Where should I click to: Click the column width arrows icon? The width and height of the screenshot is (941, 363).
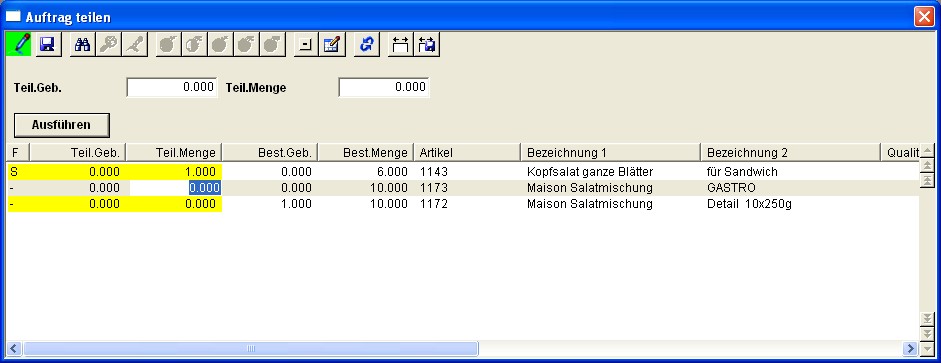pos(401,45)
